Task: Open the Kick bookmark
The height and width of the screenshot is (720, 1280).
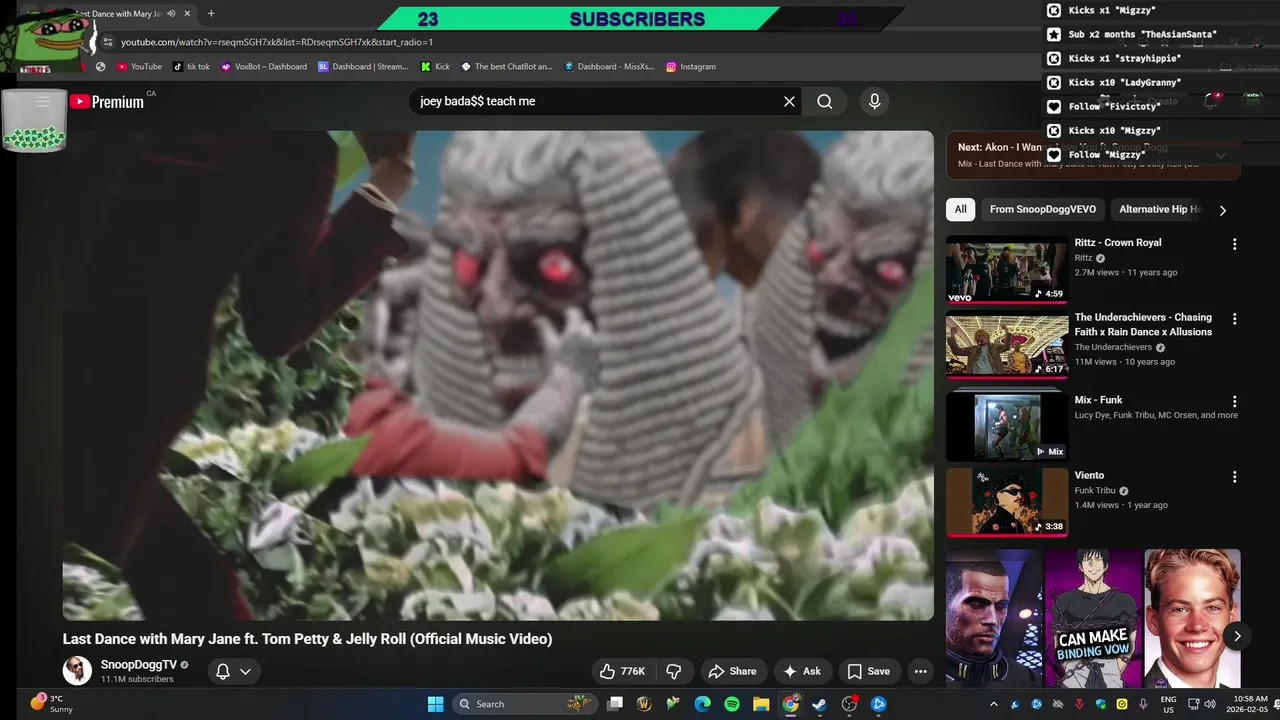Action: coord(435,67)
